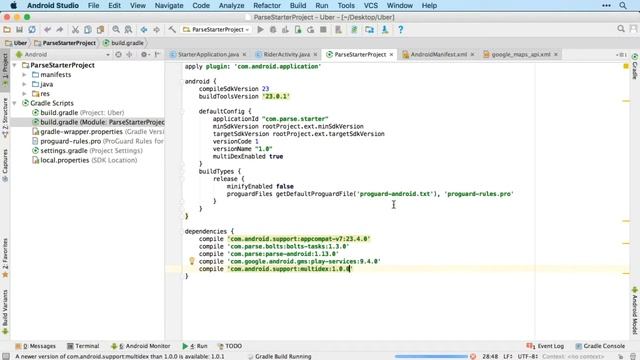Click the Stop square icon

coord(323,29)
